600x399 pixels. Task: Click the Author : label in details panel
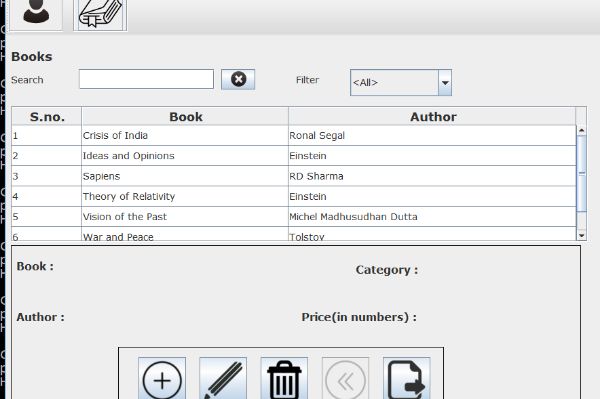[x=41, y=317]
